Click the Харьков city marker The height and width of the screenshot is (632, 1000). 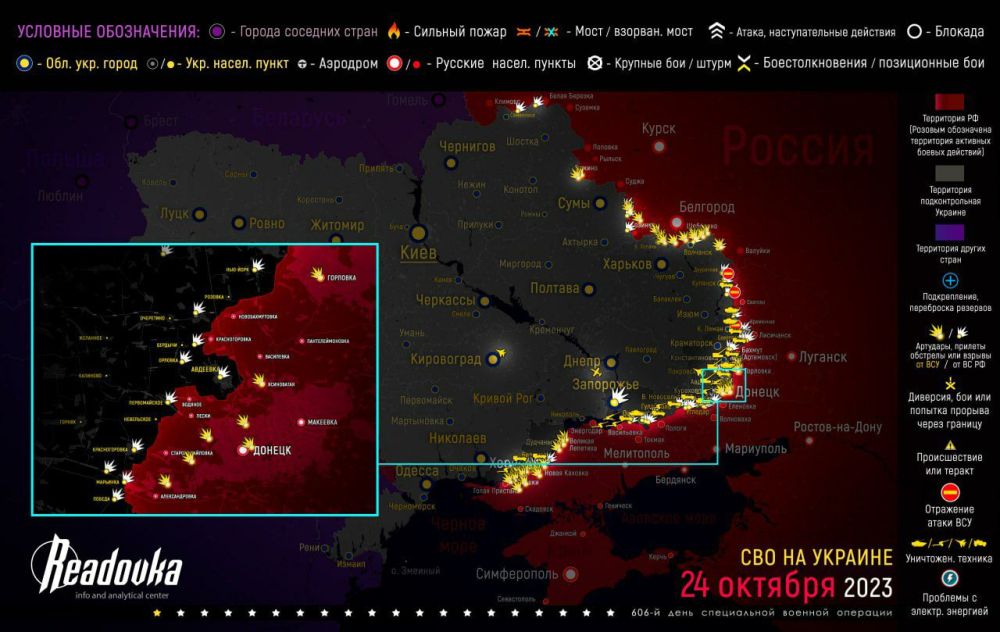660,264
